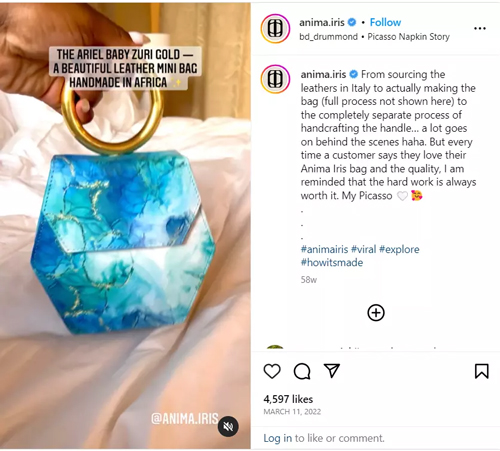This screenshot has width=500, height=451.
Task: Share post using paper plane icon
Action: [332, 370]
